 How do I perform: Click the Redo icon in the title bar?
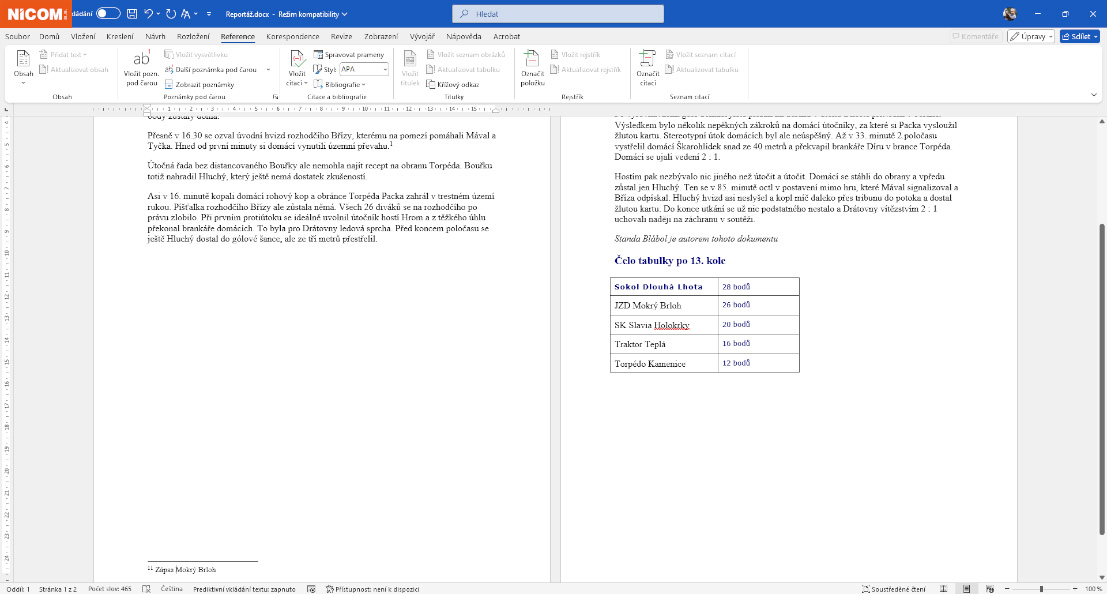point(171,13)
